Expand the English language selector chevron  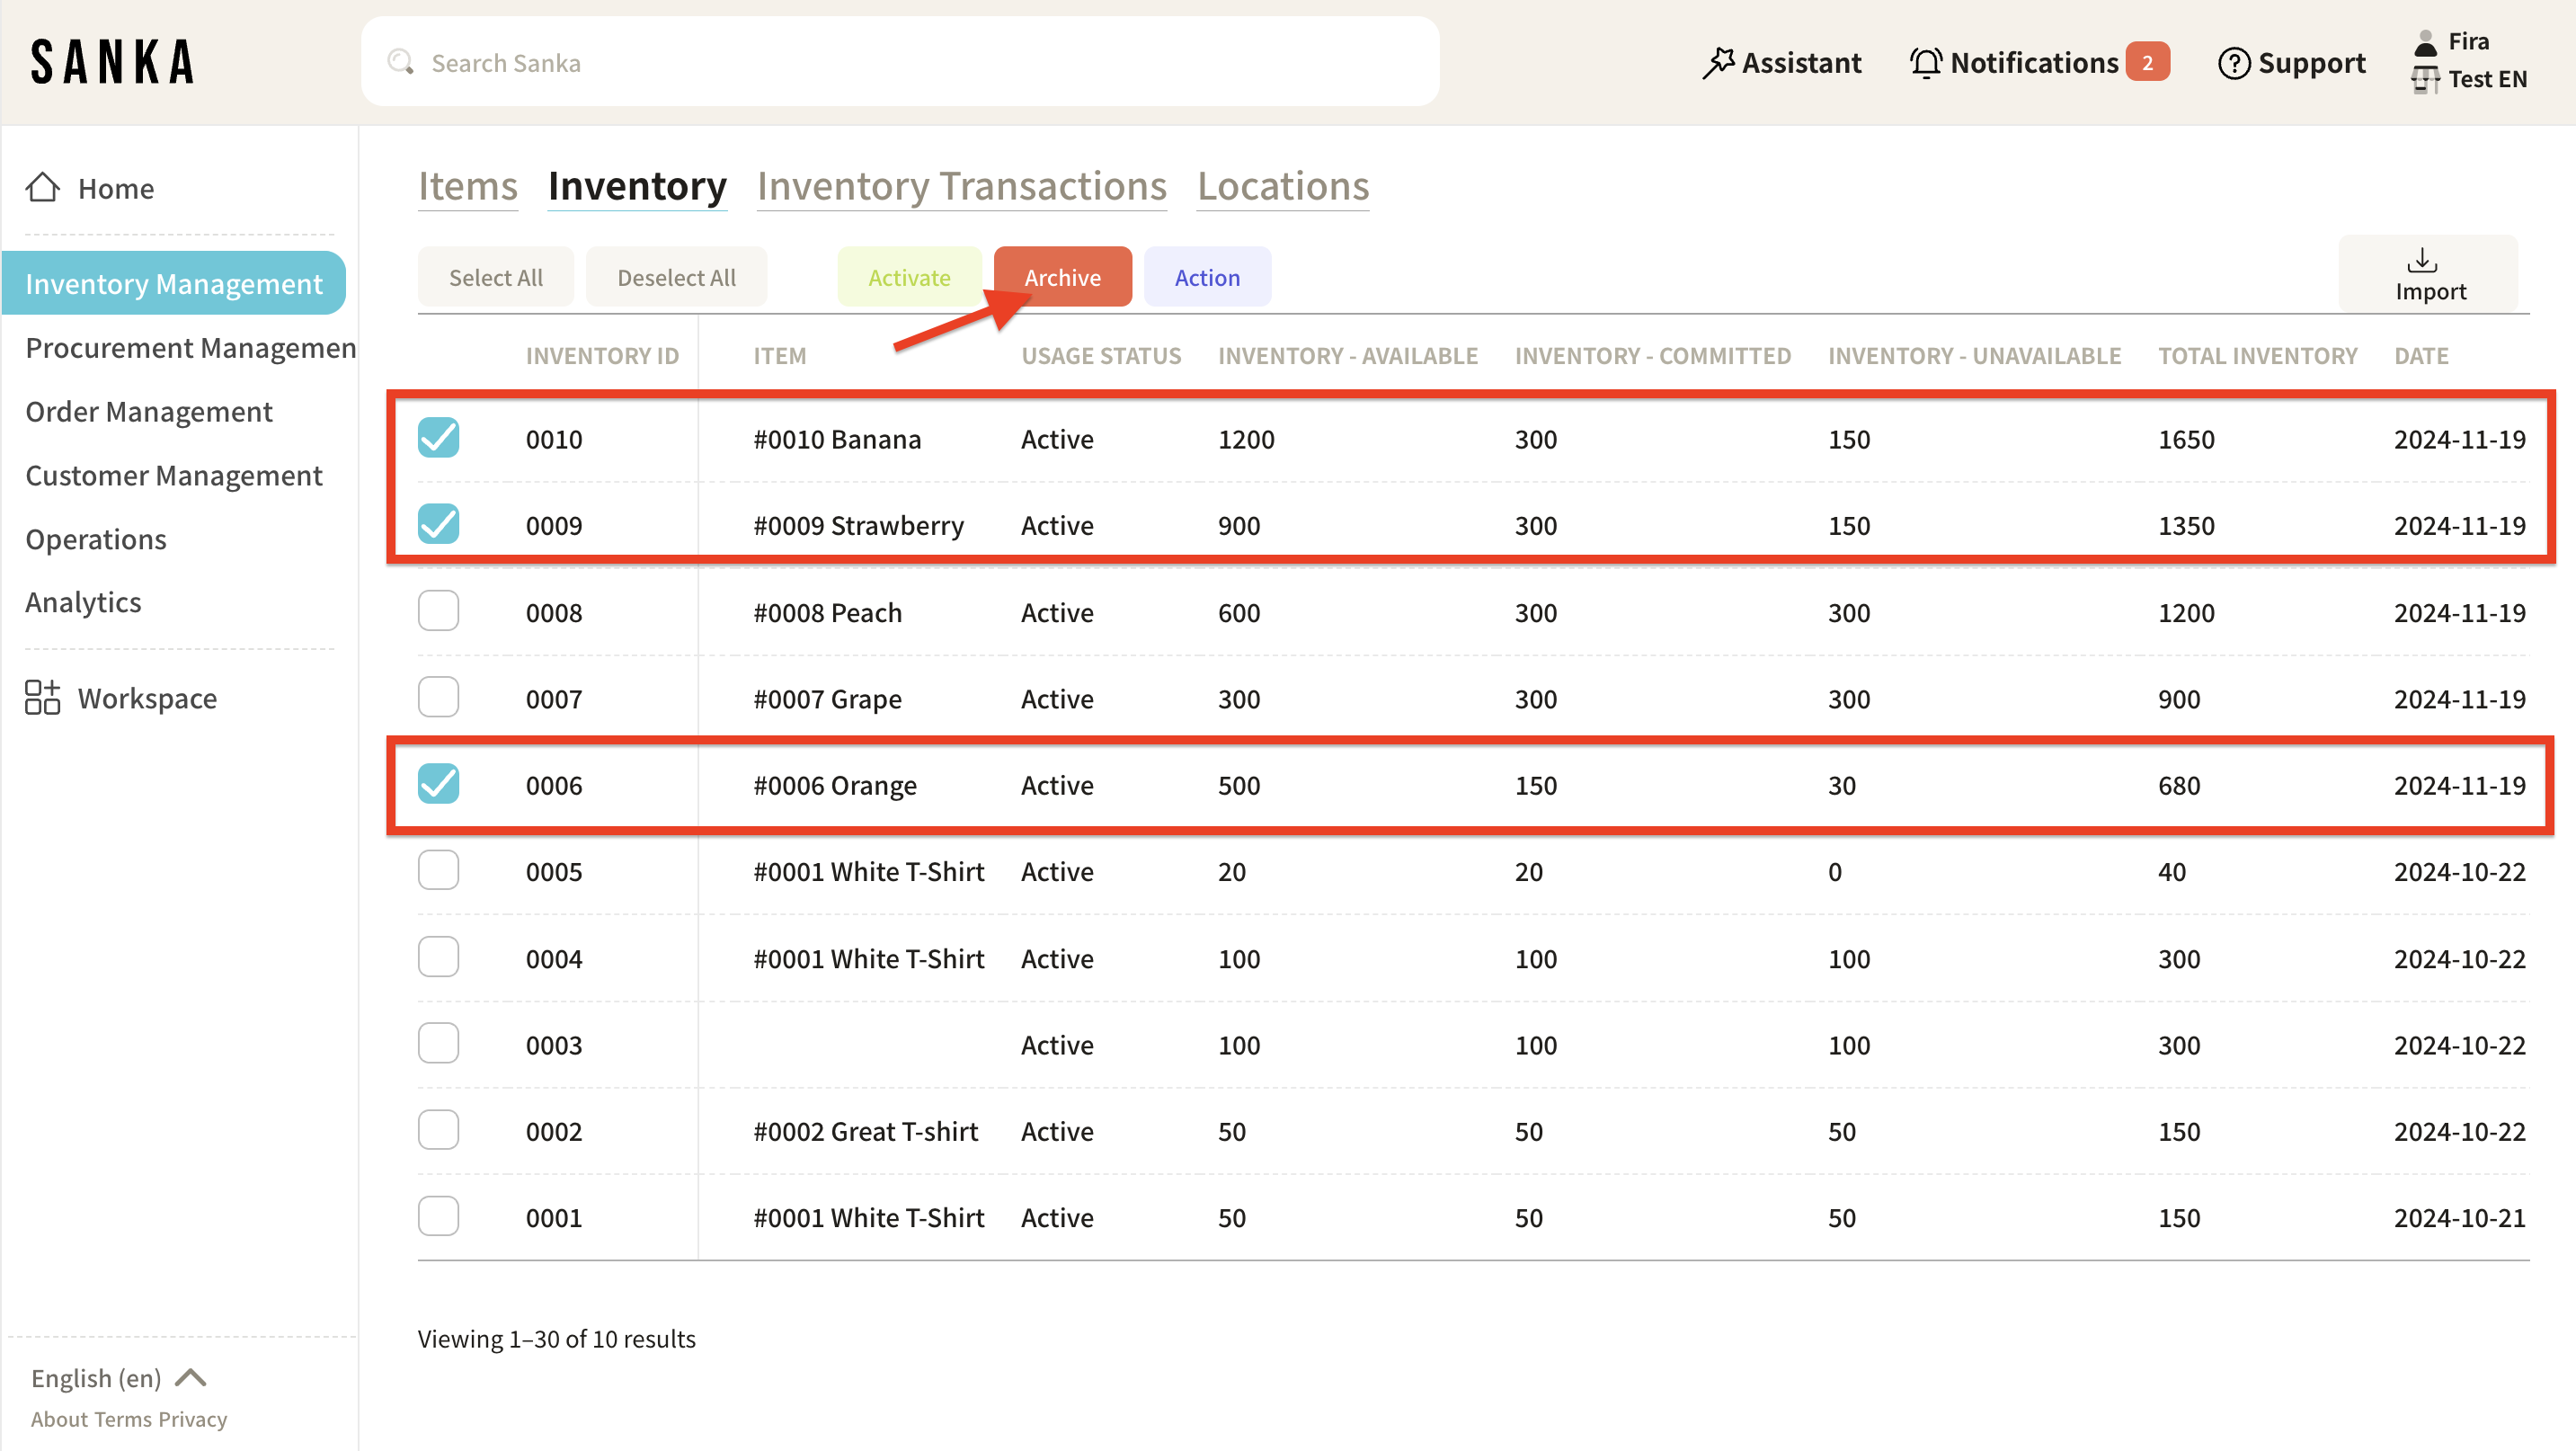[190, 1378]
